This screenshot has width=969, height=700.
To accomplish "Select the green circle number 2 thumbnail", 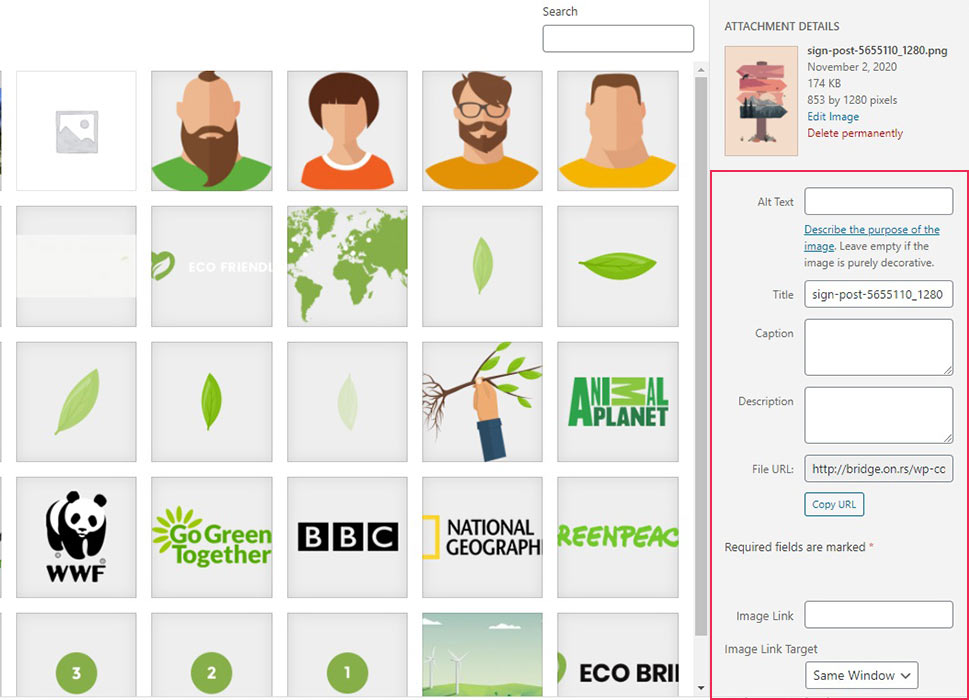I will [211, 655].
